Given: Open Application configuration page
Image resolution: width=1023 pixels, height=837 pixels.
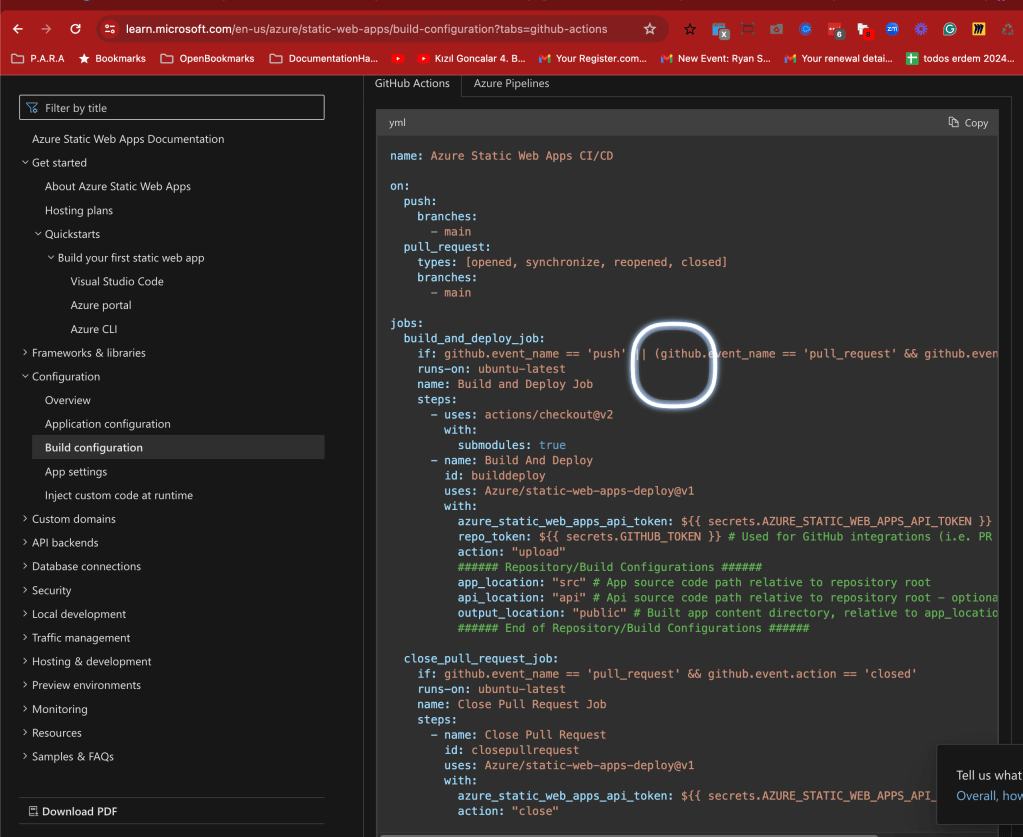Looking at the screenshot, I should point(107,424).
